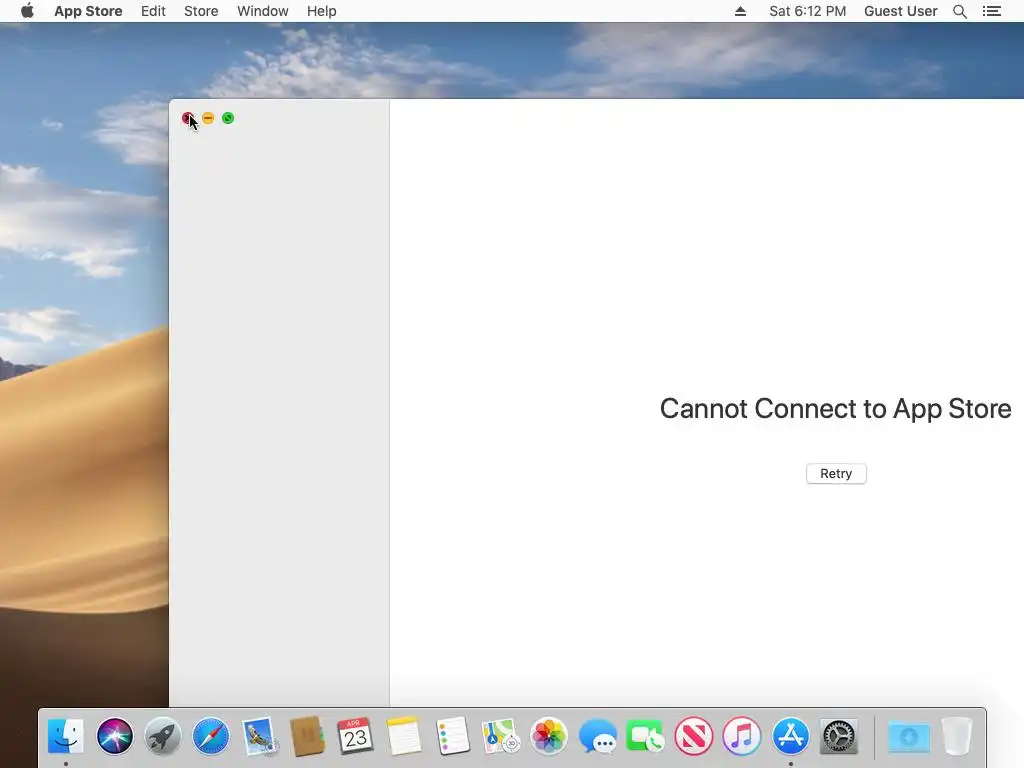This screenshot has width=1024, height=768.
Task: Open Calendar icon showing 23
Action: pos(355,736)
